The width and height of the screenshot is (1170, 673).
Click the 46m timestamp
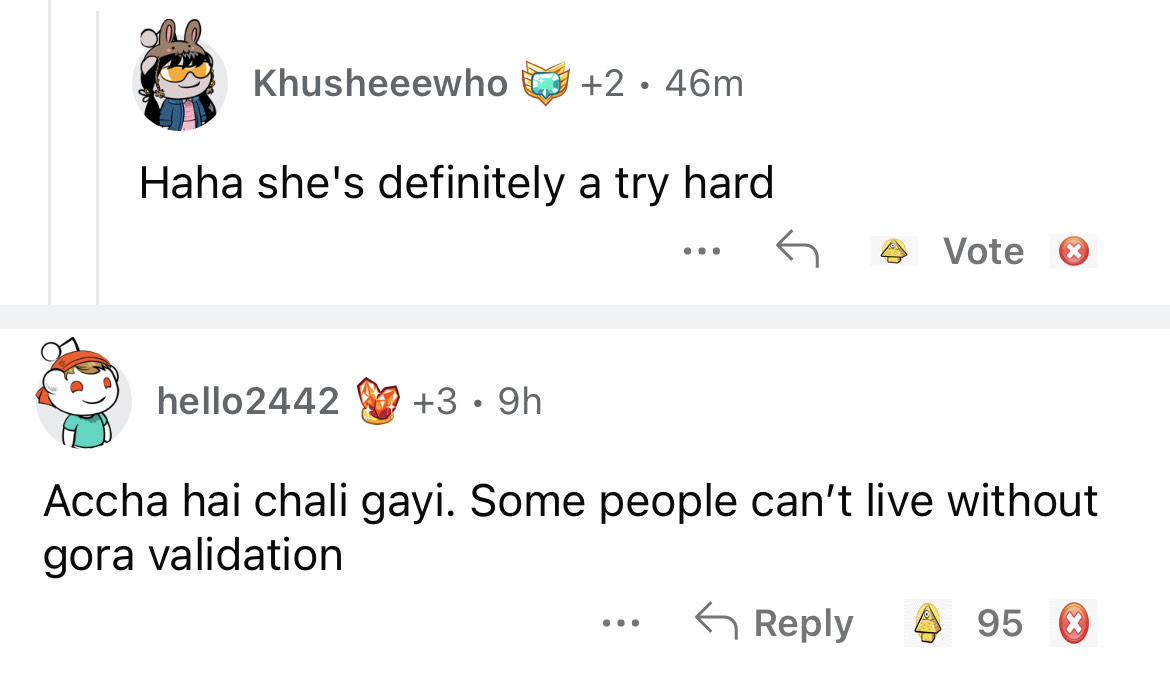(704, 83)
